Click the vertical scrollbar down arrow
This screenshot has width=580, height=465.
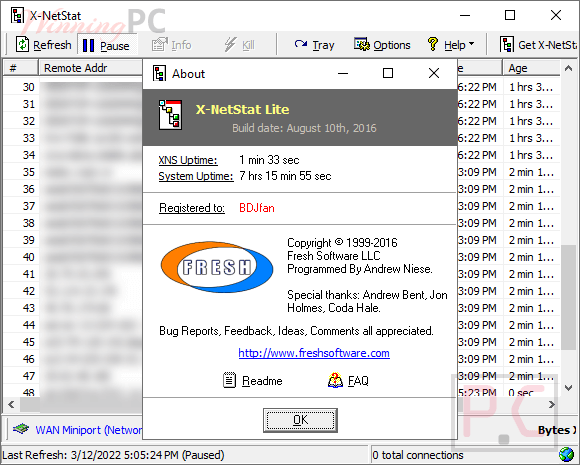pos(569,388)
